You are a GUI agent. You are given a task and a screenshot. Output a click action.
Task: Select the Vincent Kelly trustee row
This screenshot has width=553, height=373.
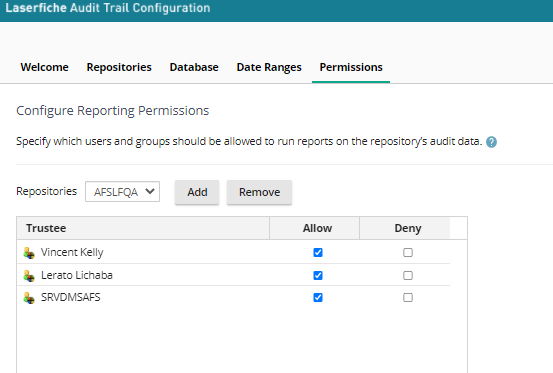(233, 252)
